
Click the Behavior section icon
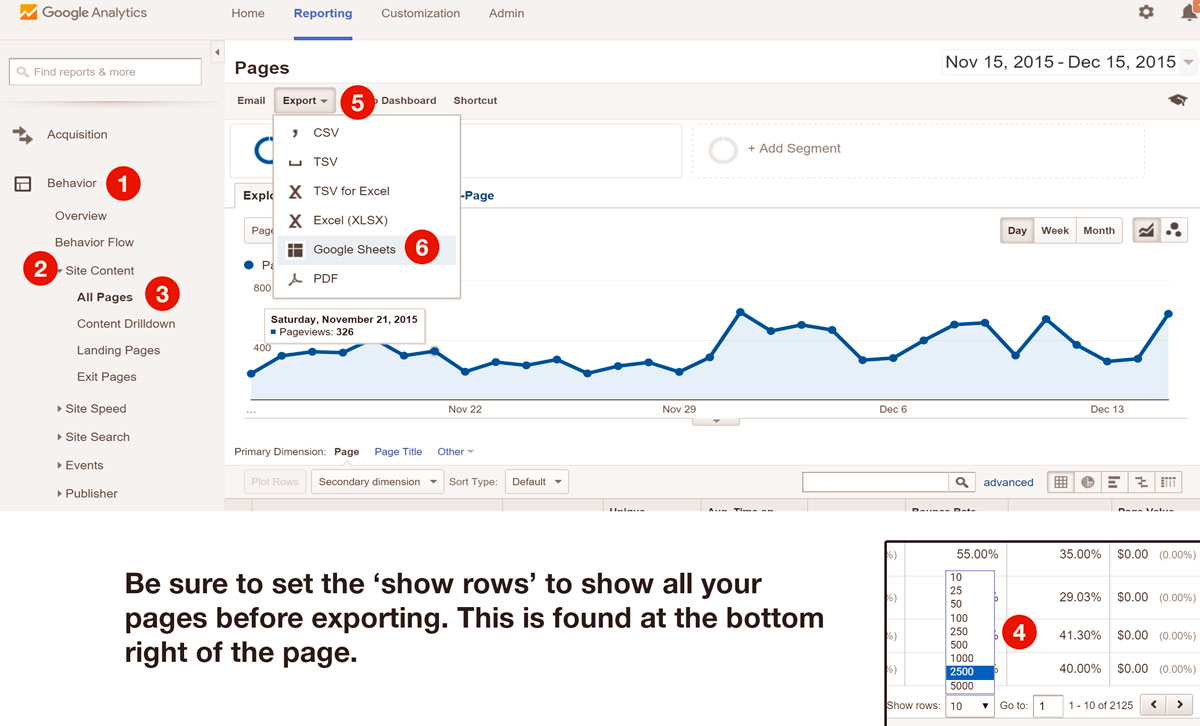[x=22, y=184]
